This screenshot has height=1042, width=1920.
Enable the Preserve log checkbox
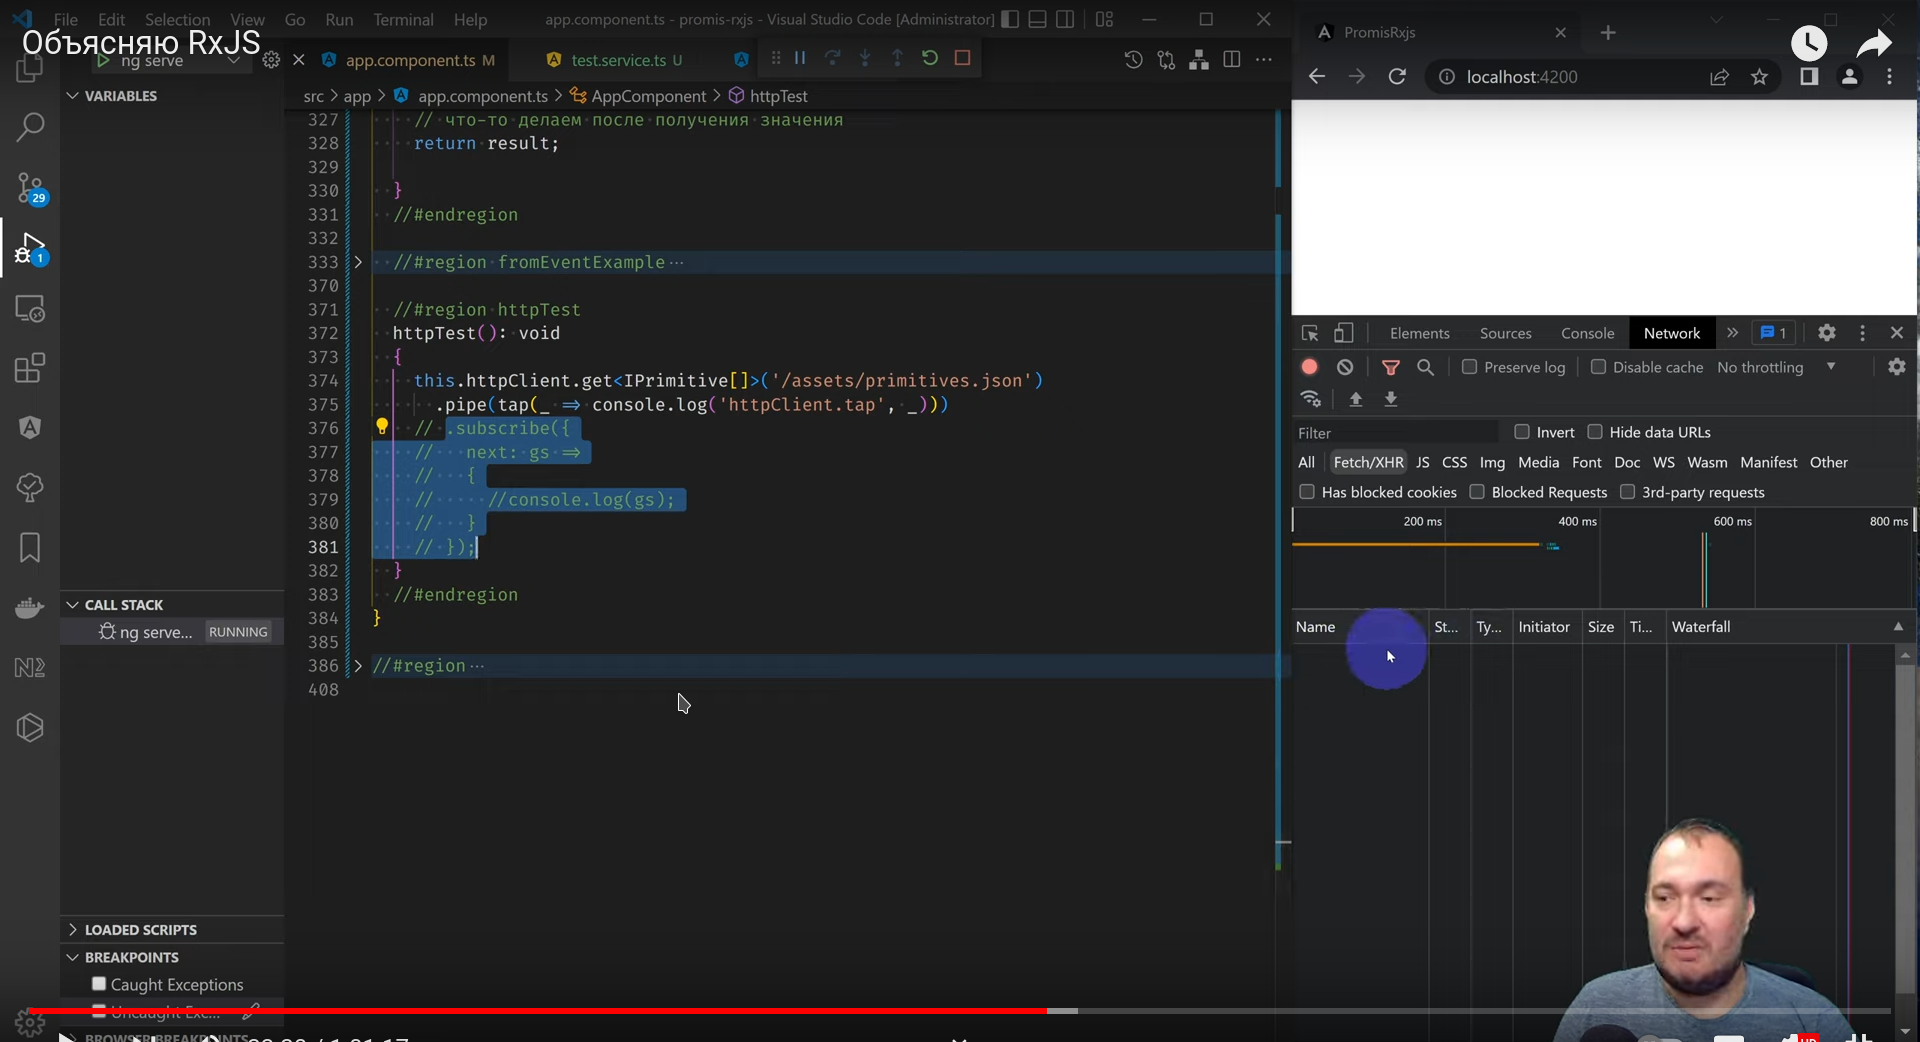pos(1469,367)
